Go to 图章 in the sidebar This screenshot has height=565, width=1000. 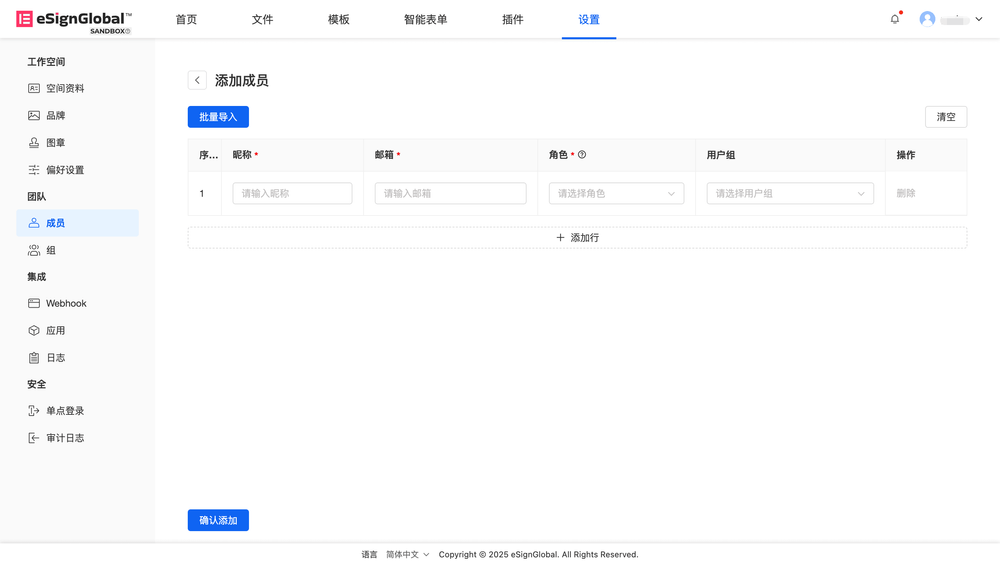coord(55,143)
